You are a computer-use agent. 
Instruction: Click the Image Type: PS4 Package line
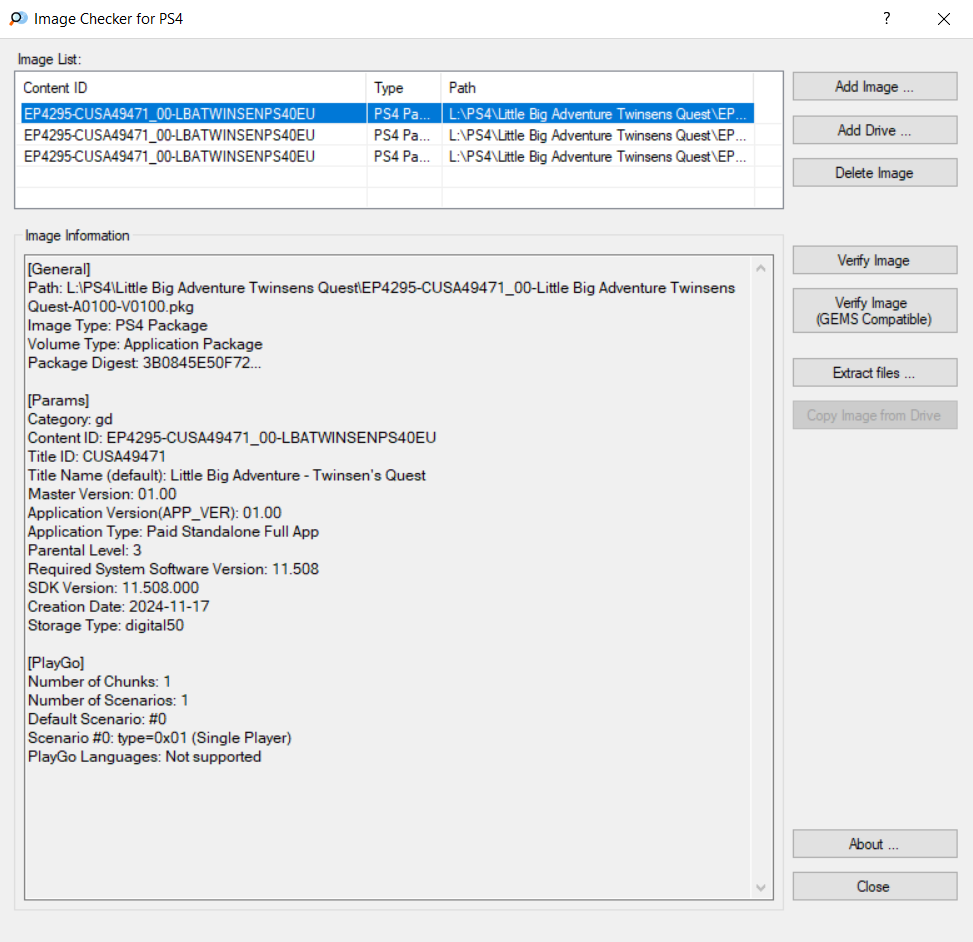118,325
